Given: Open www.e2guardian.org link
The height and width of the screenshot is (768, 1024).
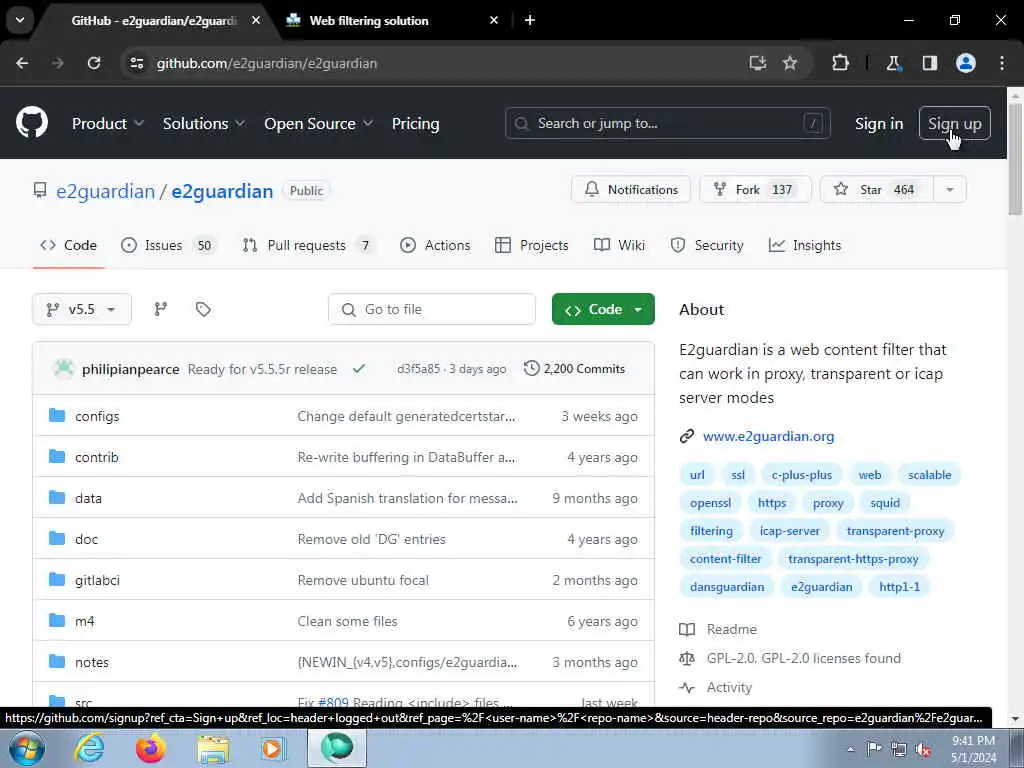Looking at the screenshot, I should (768, 436).
